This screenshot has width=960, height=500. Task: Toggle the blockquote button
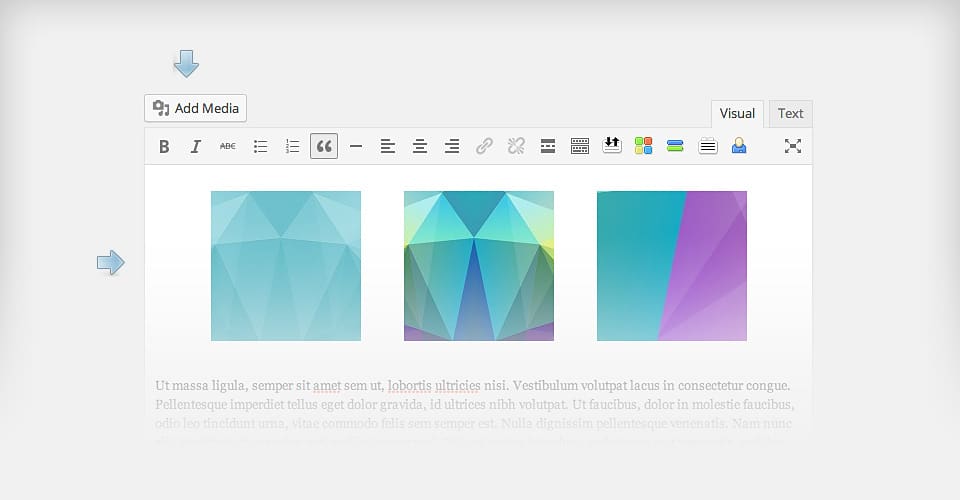[324, 147]
